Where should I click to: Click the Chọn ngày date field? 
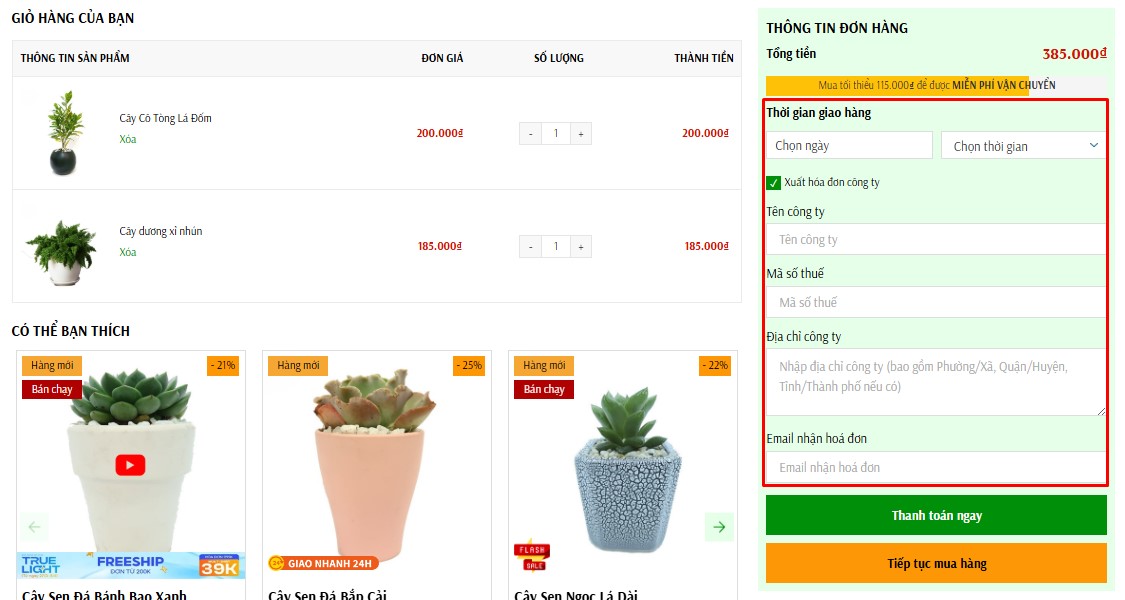coord(849,146)
